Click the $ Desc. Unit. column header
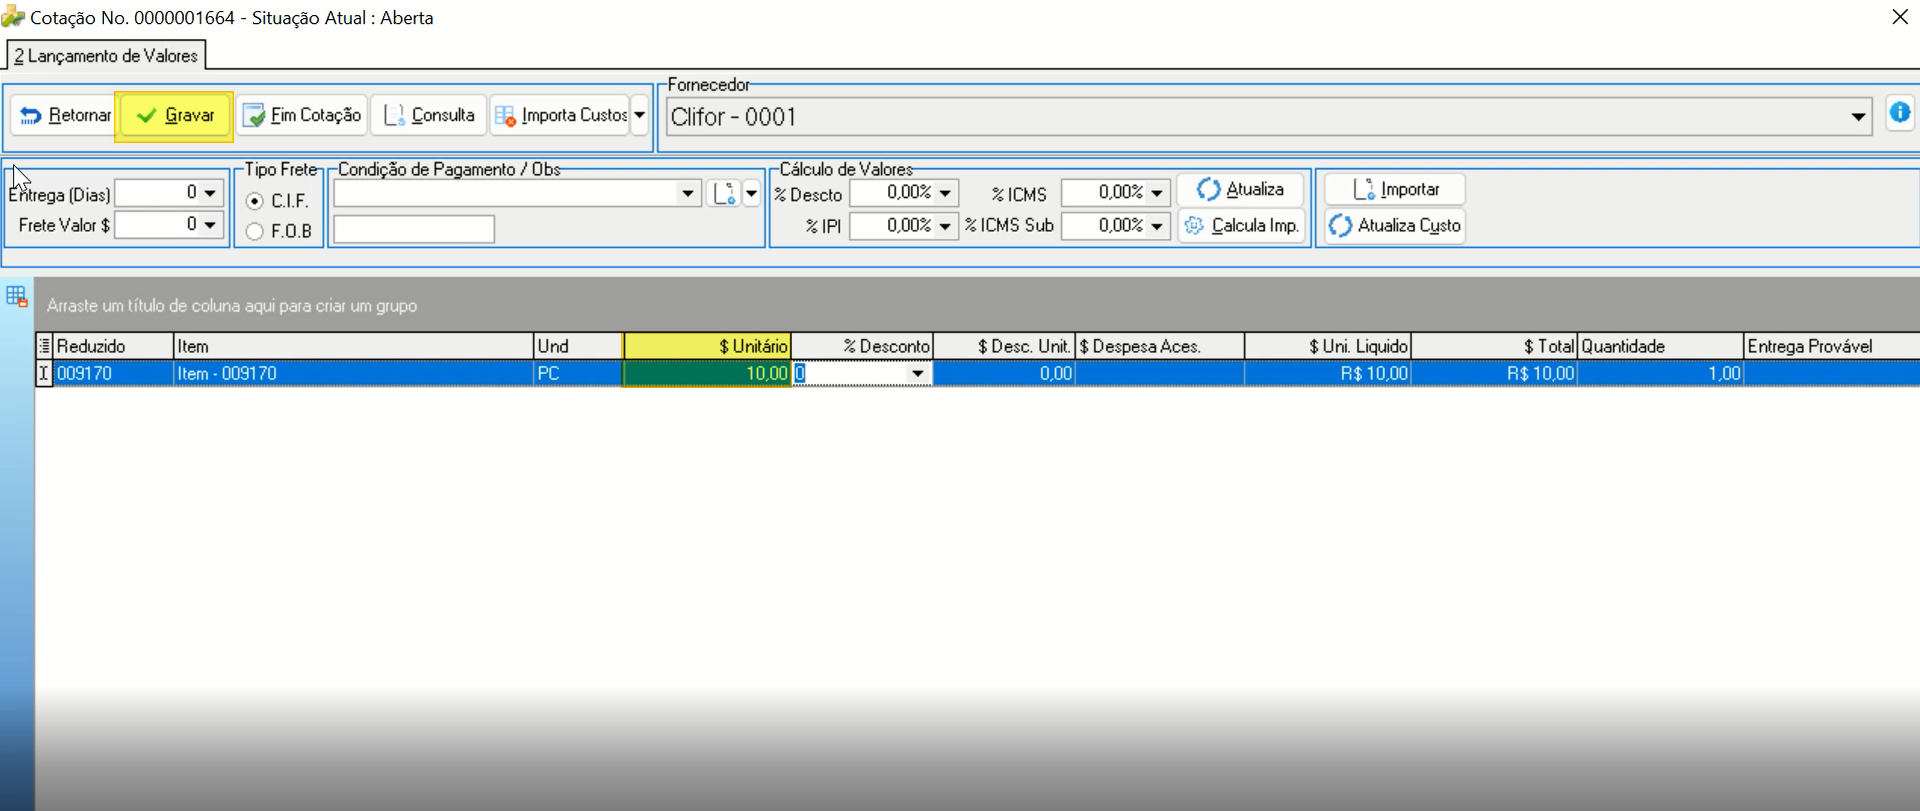This screenshot has height=811, width=1920. pyautogui.click(x=1004, y=346)
